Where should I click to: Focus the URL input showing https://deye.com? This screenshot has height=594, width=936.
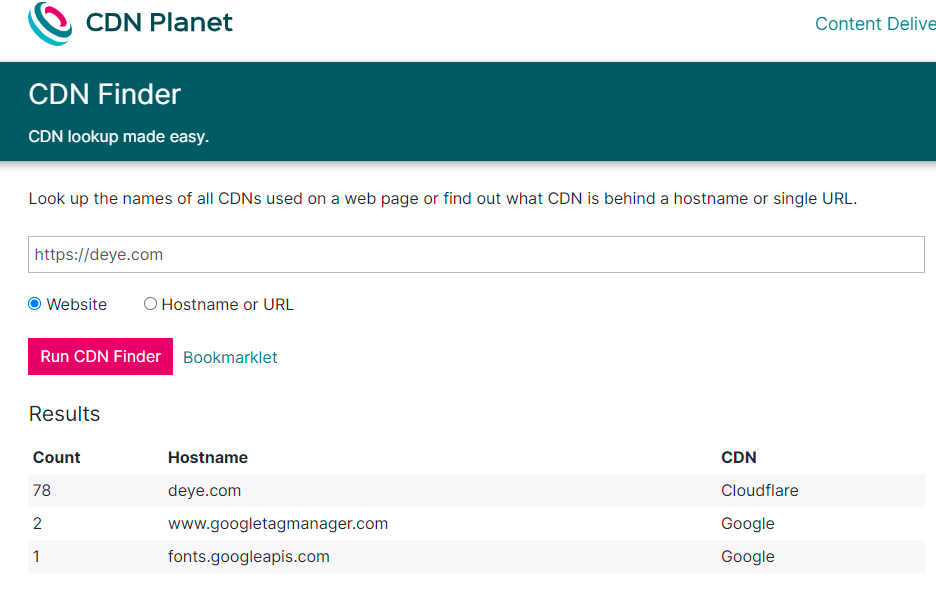coord(476,254)
